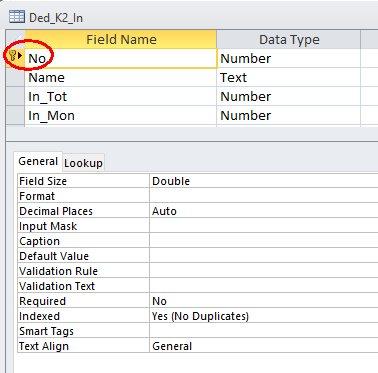The width and height of the screenshot is (378, 373).
Task: Open the Text data type for Name
Action: [289, 78]
